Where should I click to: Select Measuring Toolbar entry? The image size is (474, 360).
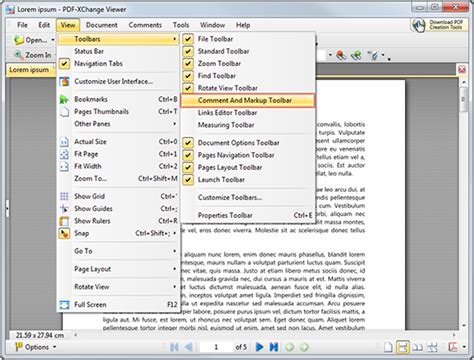coord(248,125)
